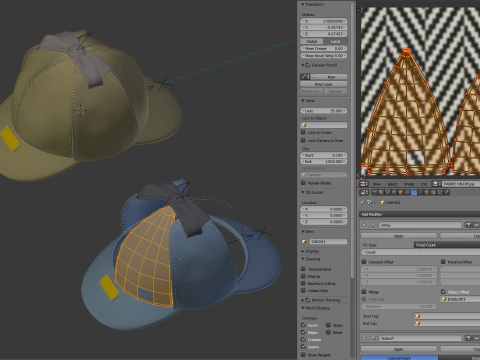
Task: Open the Add Modifier dropdown
Action: click(420, 214)
